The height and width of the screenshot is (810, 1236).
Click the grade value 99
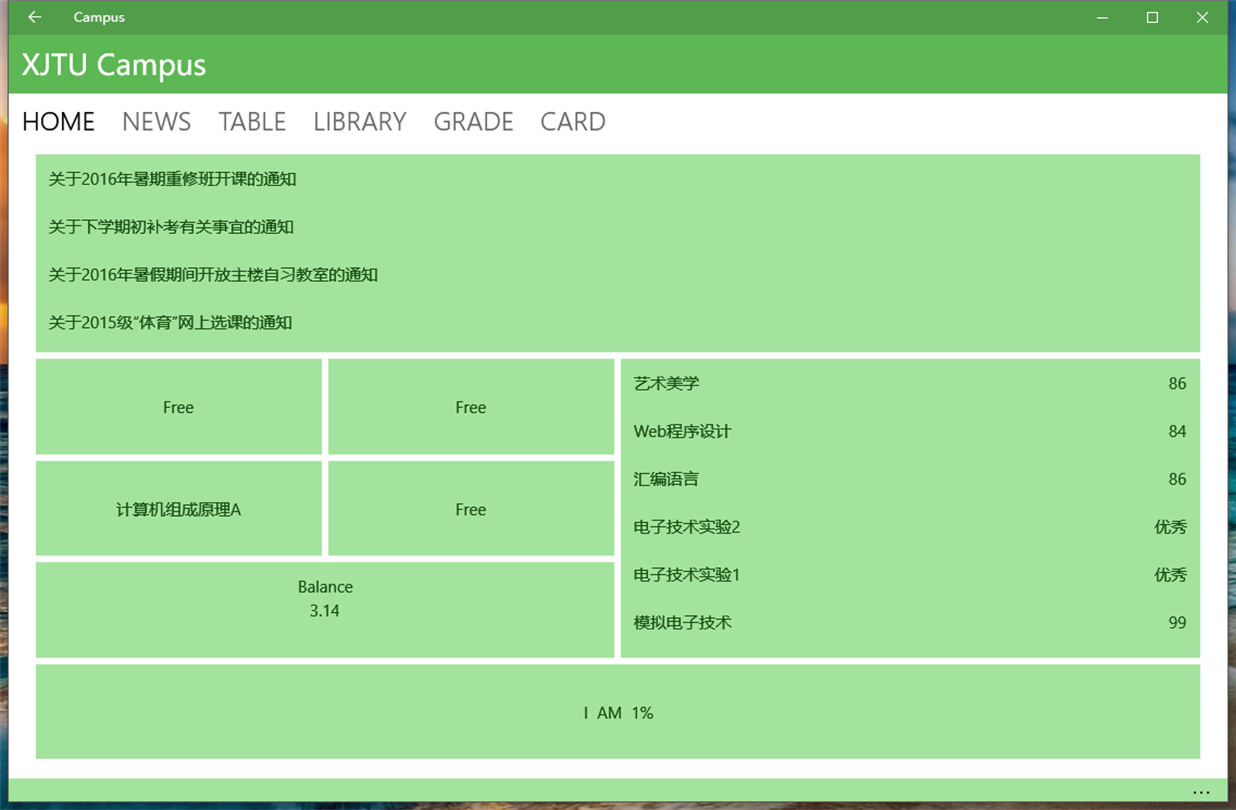[x=1177, y=623]
